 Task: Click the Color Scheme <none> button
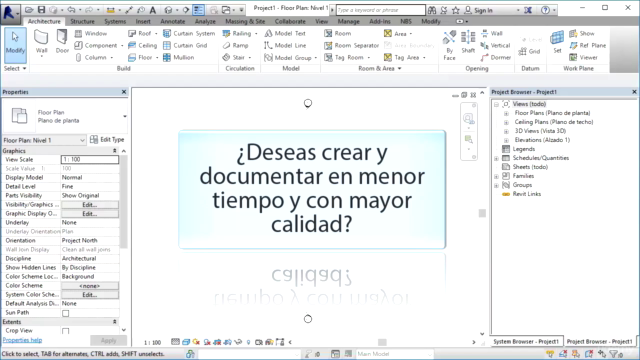coord(90,286)
